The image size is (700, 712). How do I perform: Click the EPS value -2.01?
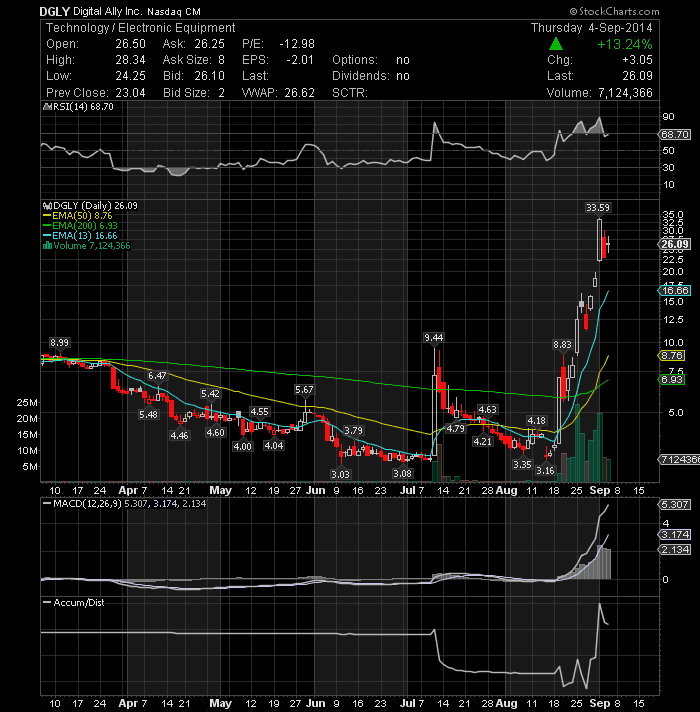(x=300, y=59)
